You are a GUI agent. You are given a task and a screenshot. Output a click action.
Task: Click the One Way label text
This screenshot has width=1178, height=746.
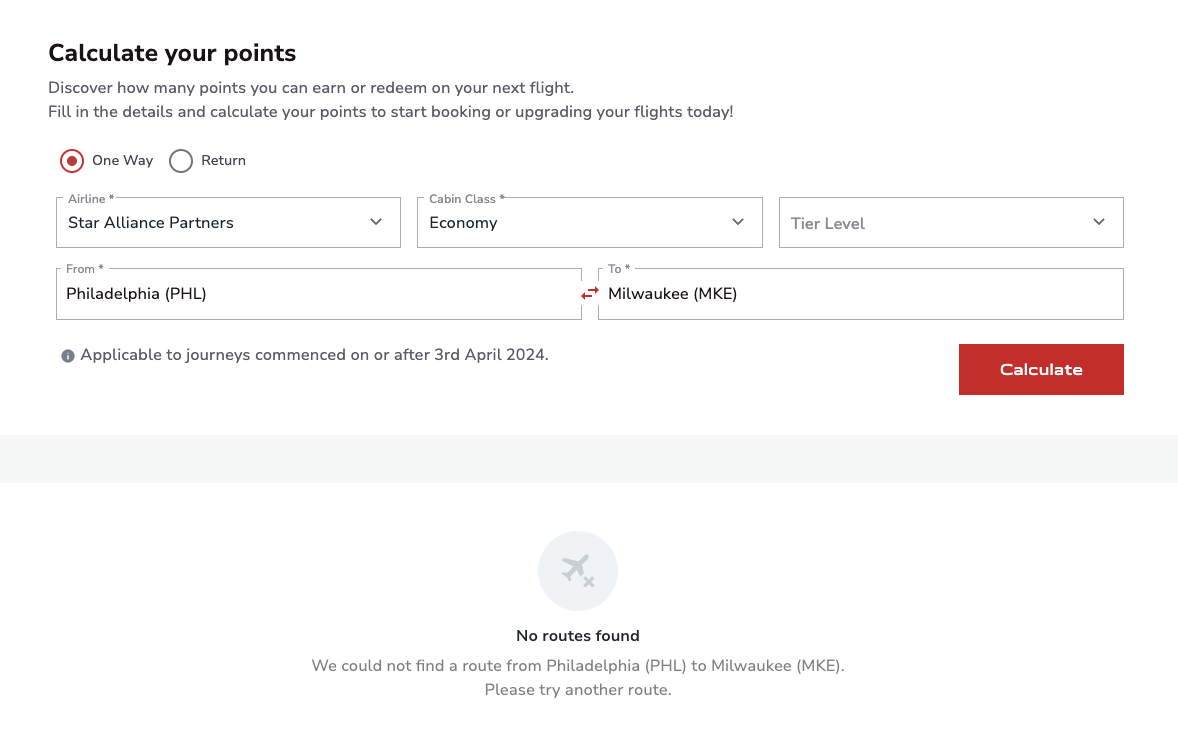[122, 161]
